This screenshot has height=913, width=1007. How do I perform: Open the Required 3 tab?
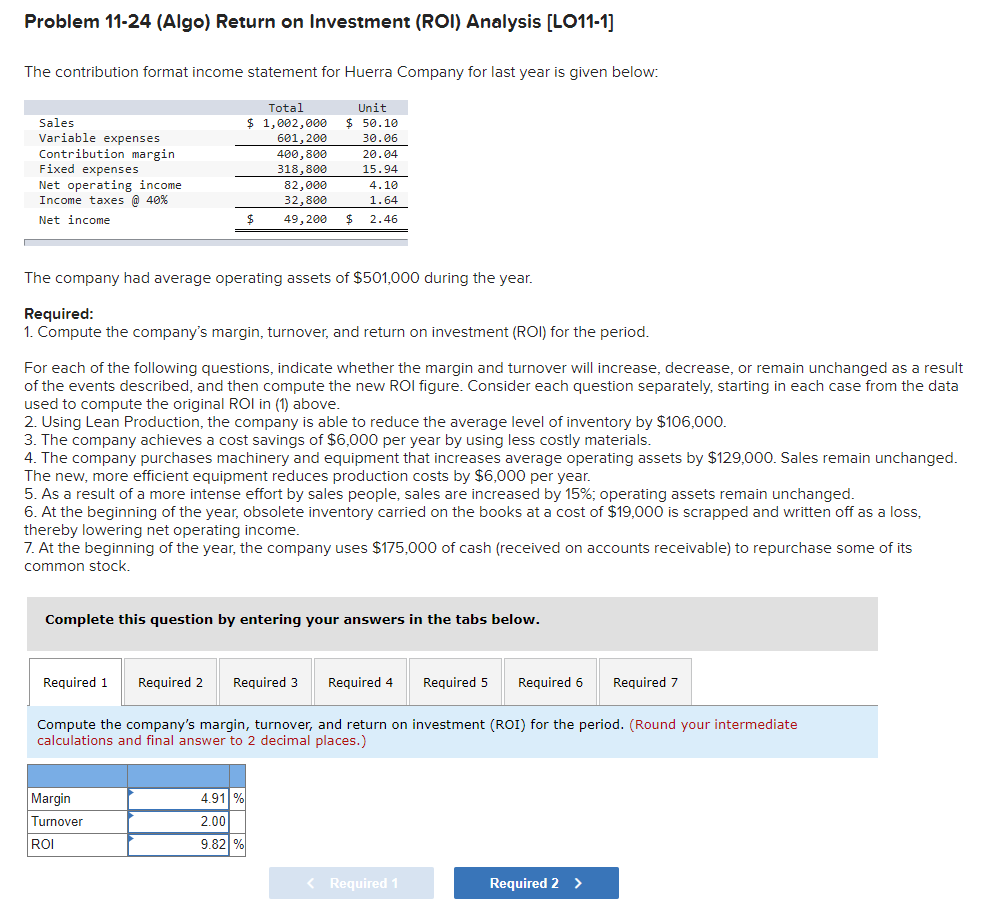(x=265, y=681)
